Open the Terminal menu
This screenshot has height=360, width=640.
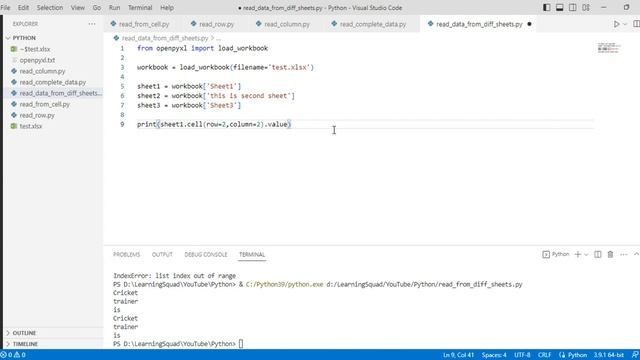point(140,7)
